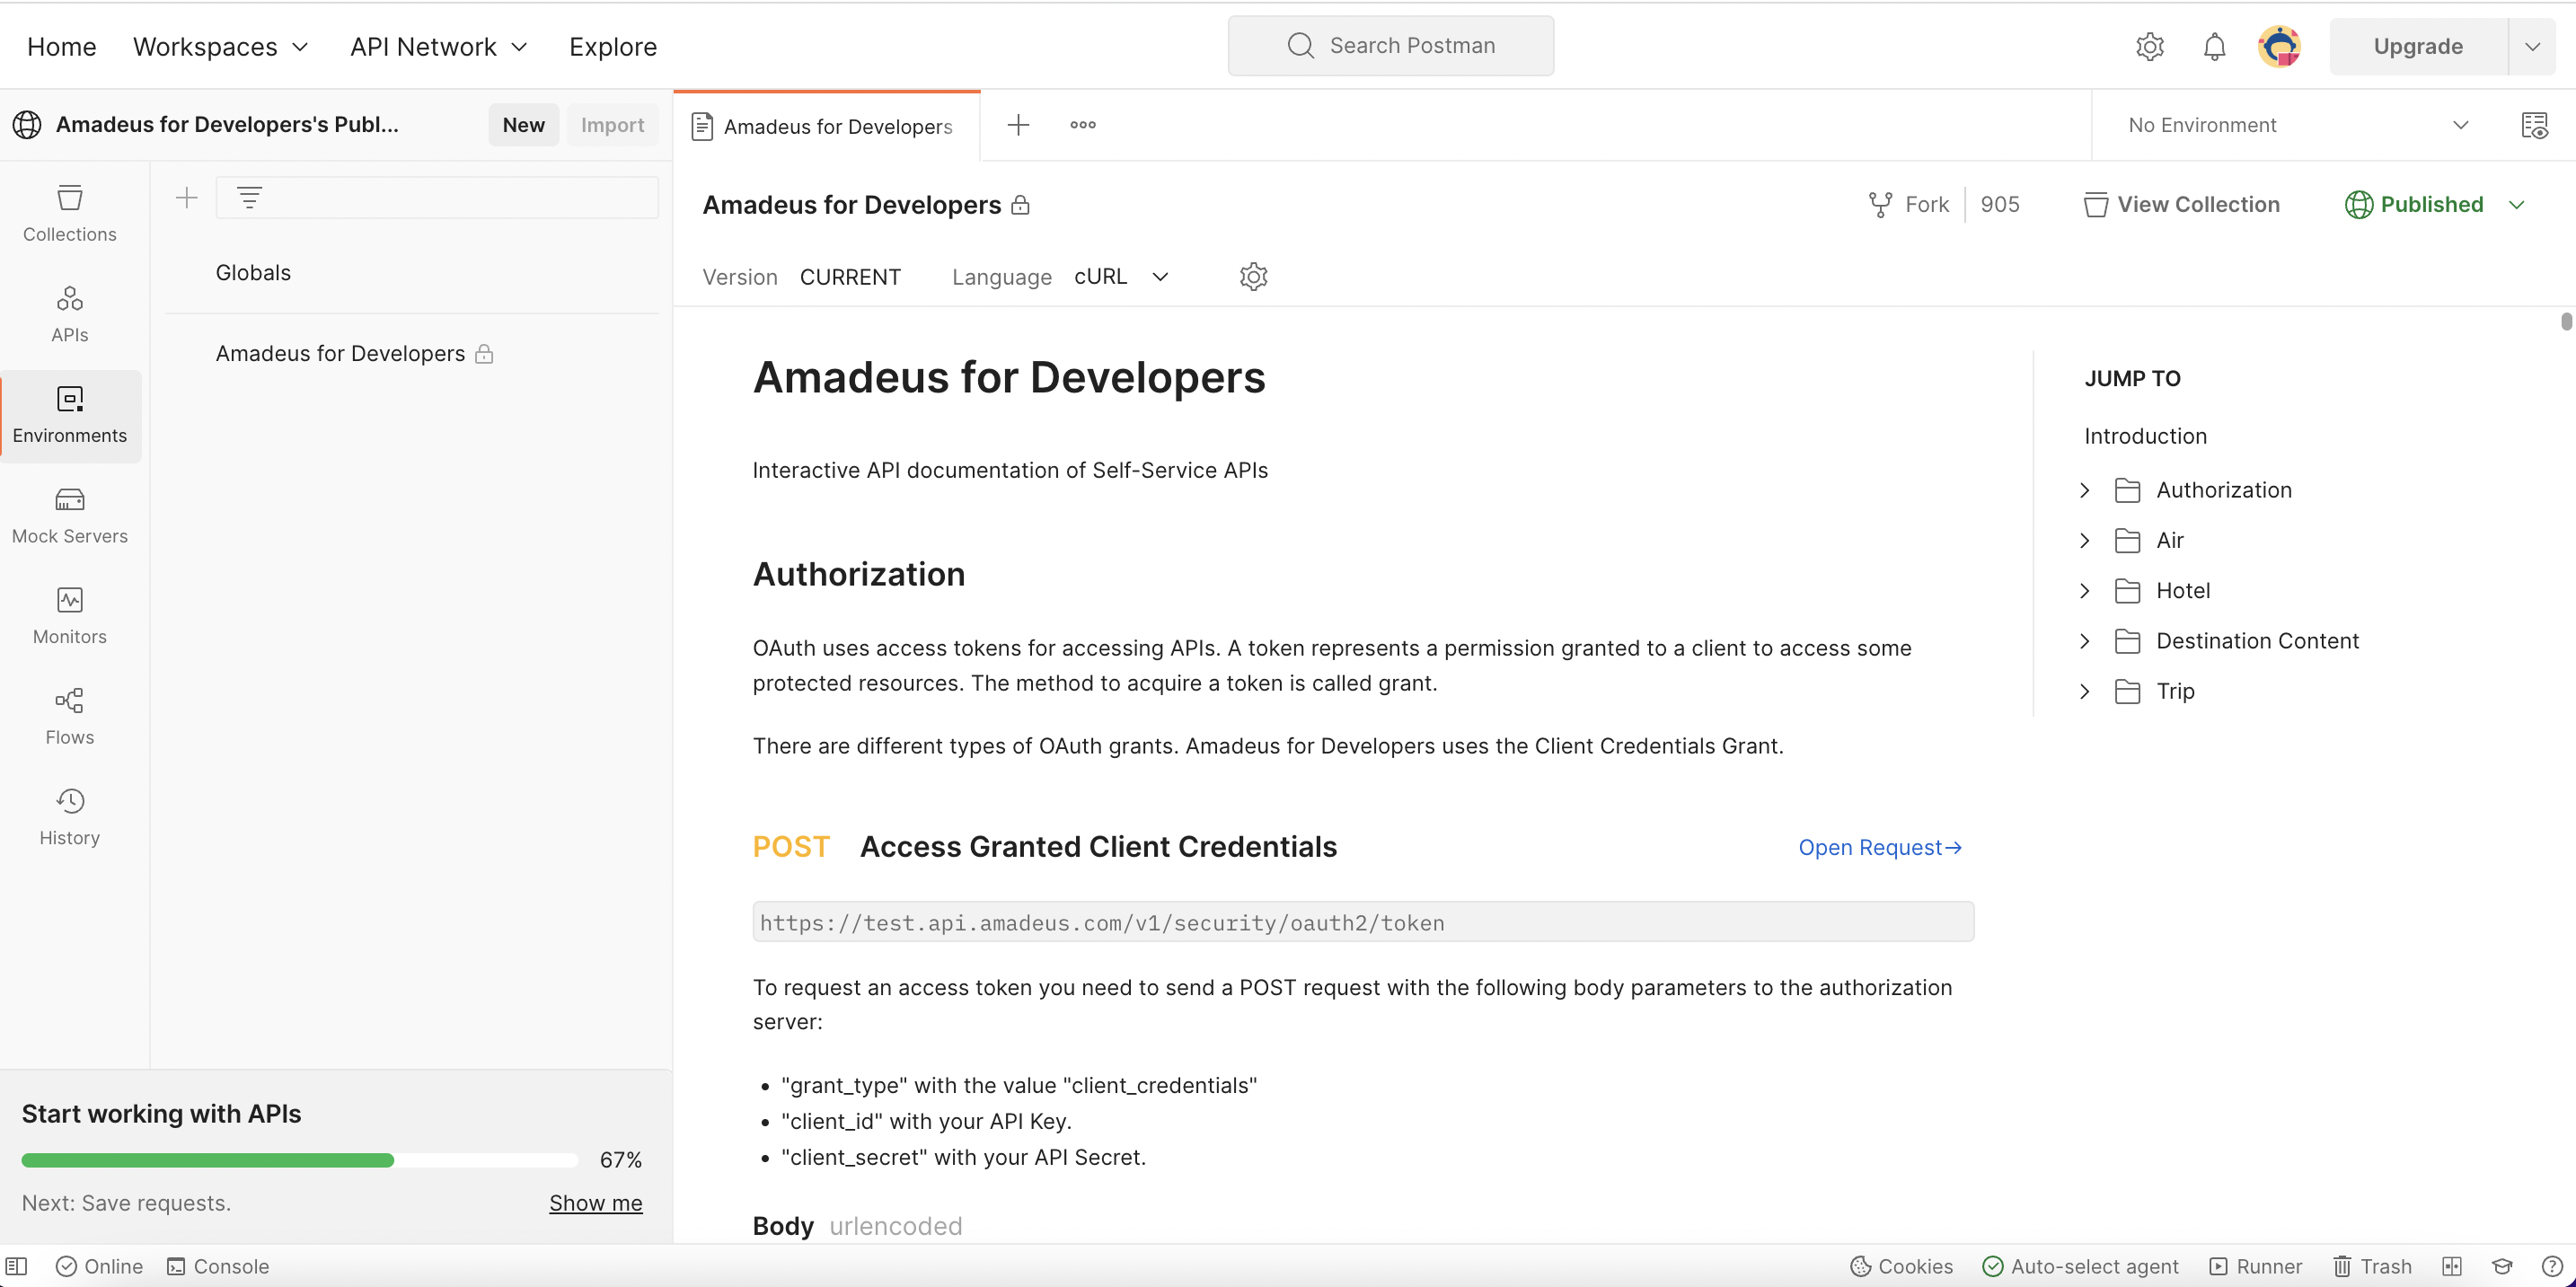Open the Console from status bar
Screen dimensions: 2576x1287
coord(218,1266)
